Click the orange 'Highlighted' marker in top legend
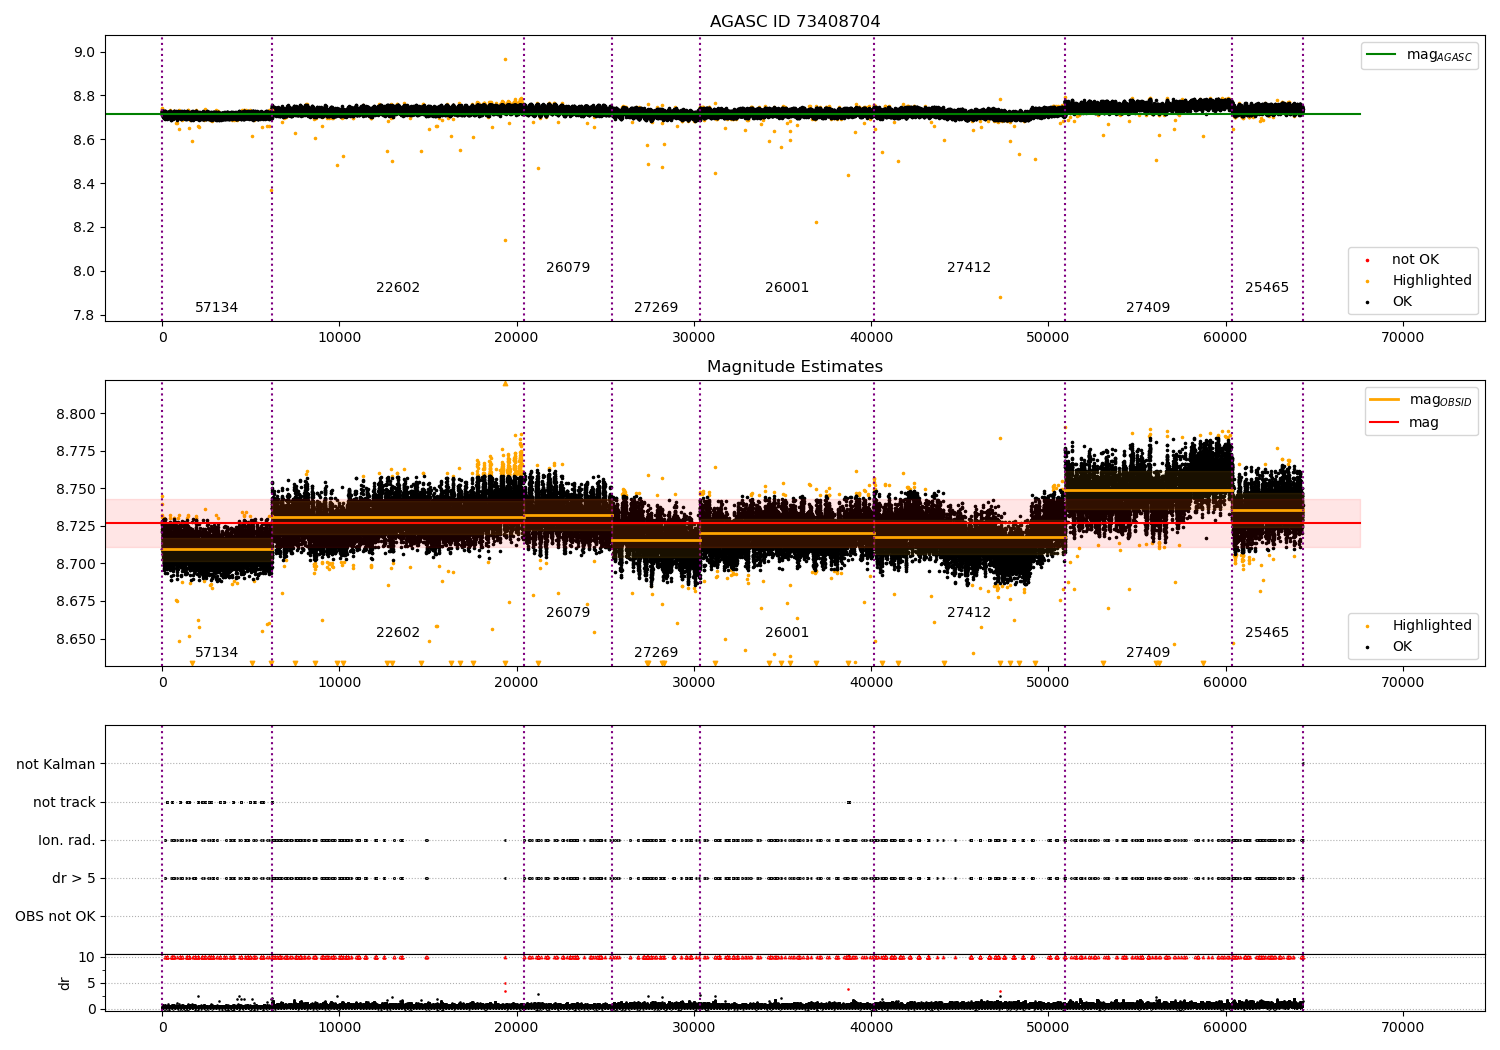Image resolution: width=1500 pixels, height=1050 pixels. (x=1367, y=281)
